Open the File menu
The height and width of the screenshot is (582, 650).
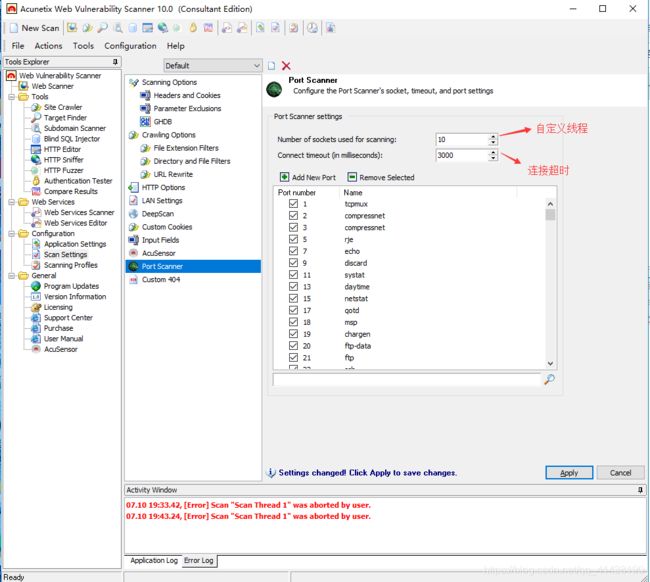[18, 46]
